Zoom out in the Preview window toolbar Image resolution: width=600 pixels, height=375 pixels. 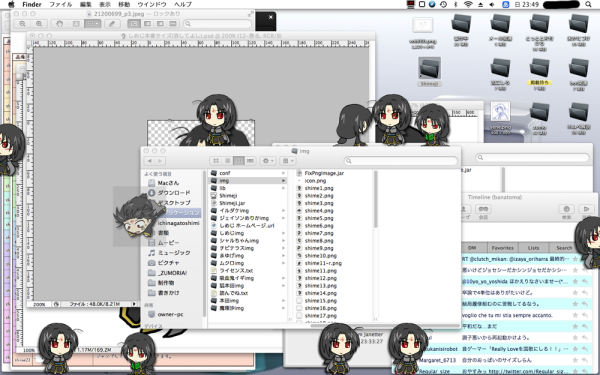[x=22, y=24]
